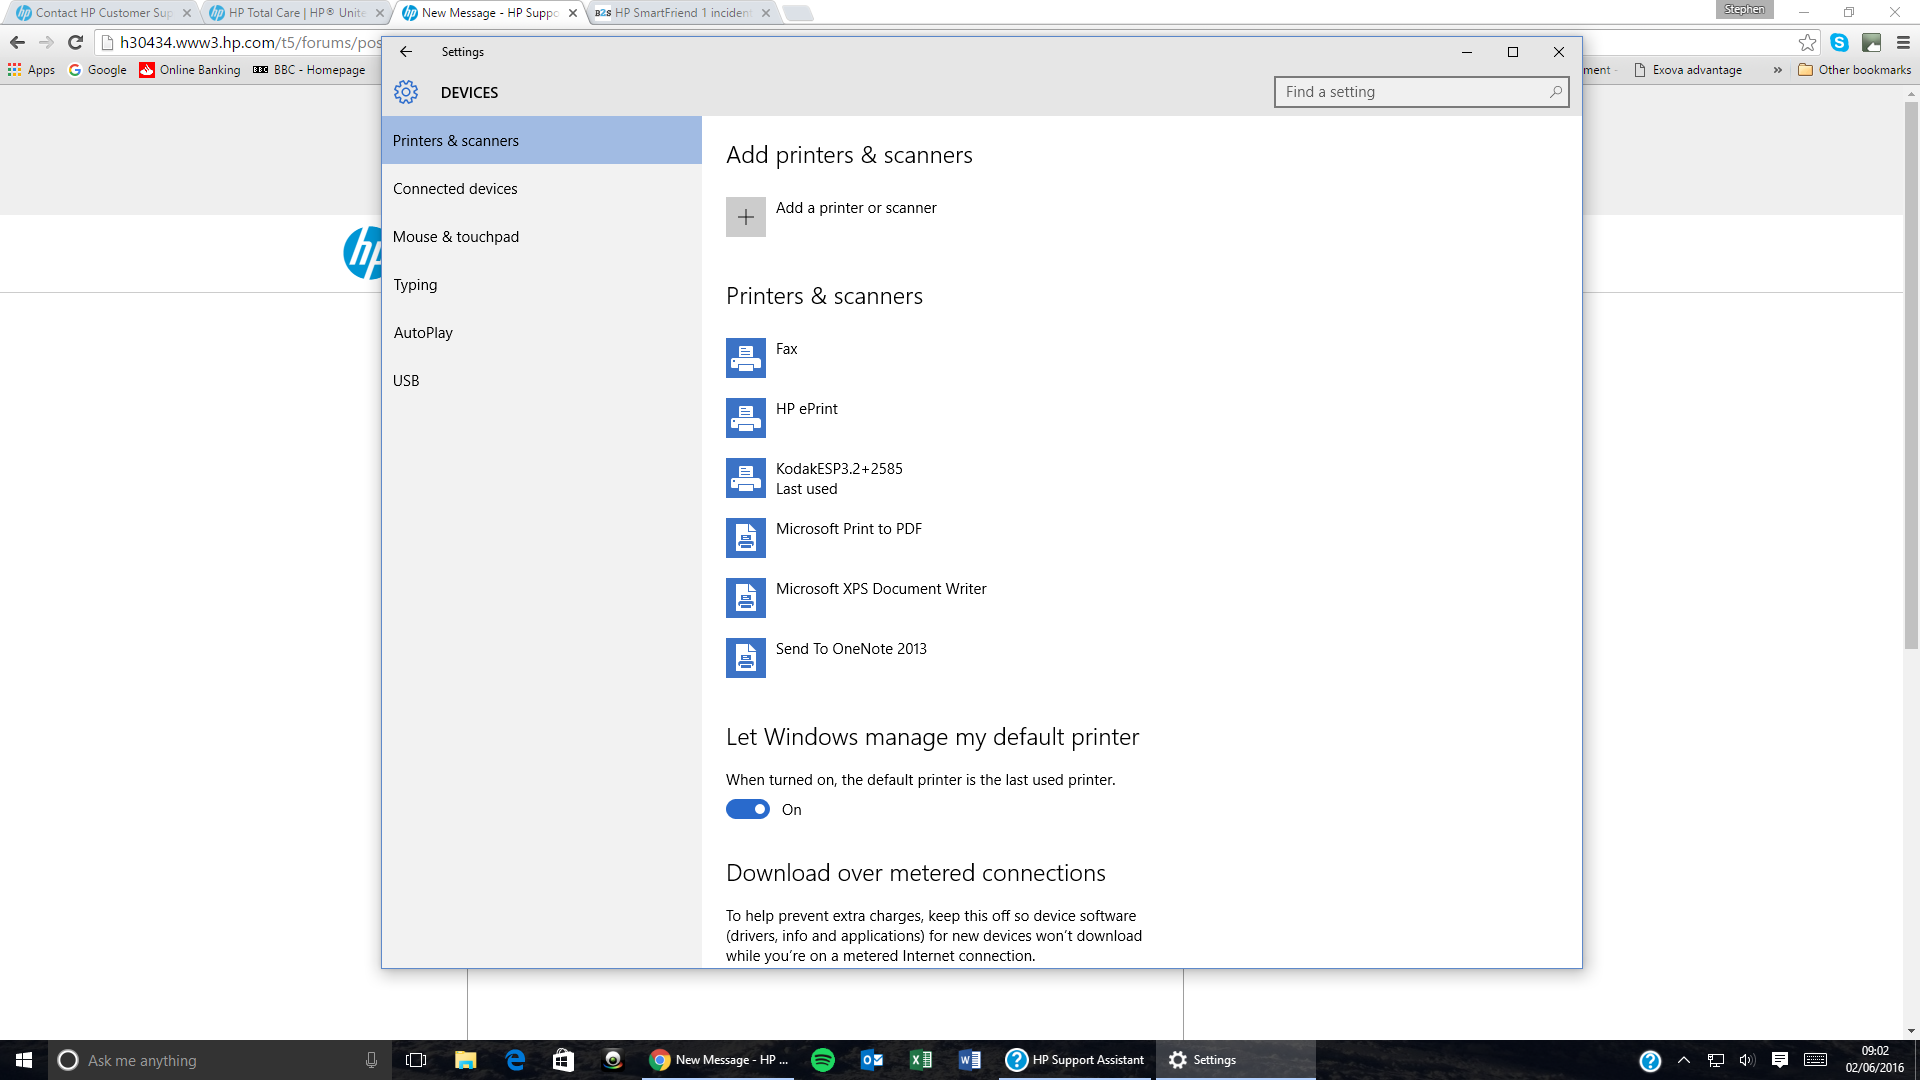1920x1080 pixels.
Task: Click New Message HP Chrome taskbar button
Action: coord(718,1060)
